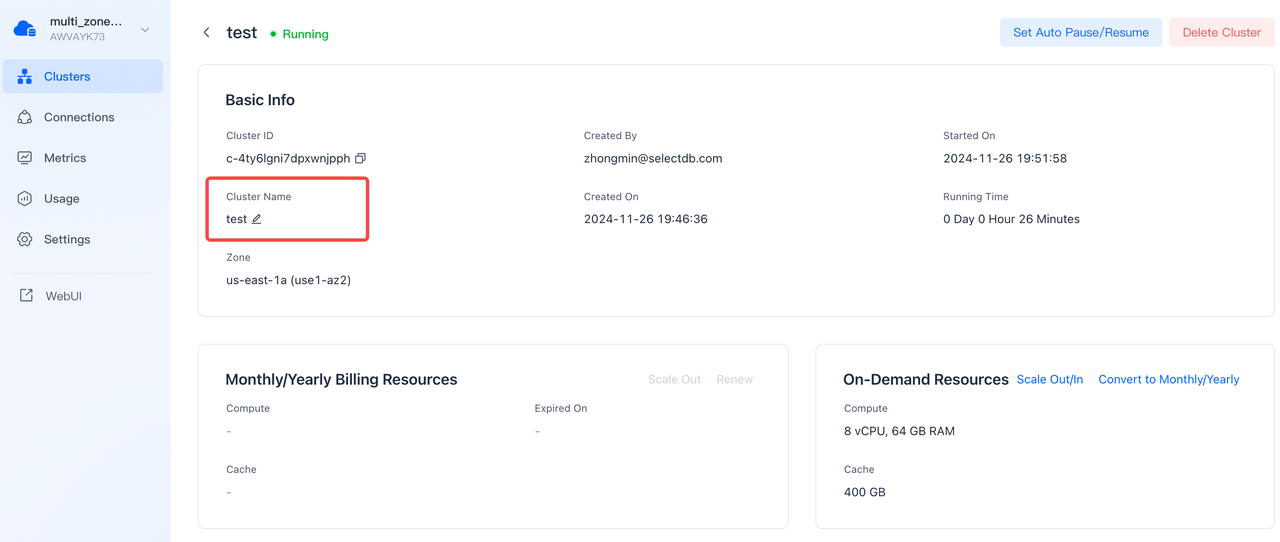Click the Metrics chart icon
Screen dimensions: 1280x542
(x=25, y=158)
